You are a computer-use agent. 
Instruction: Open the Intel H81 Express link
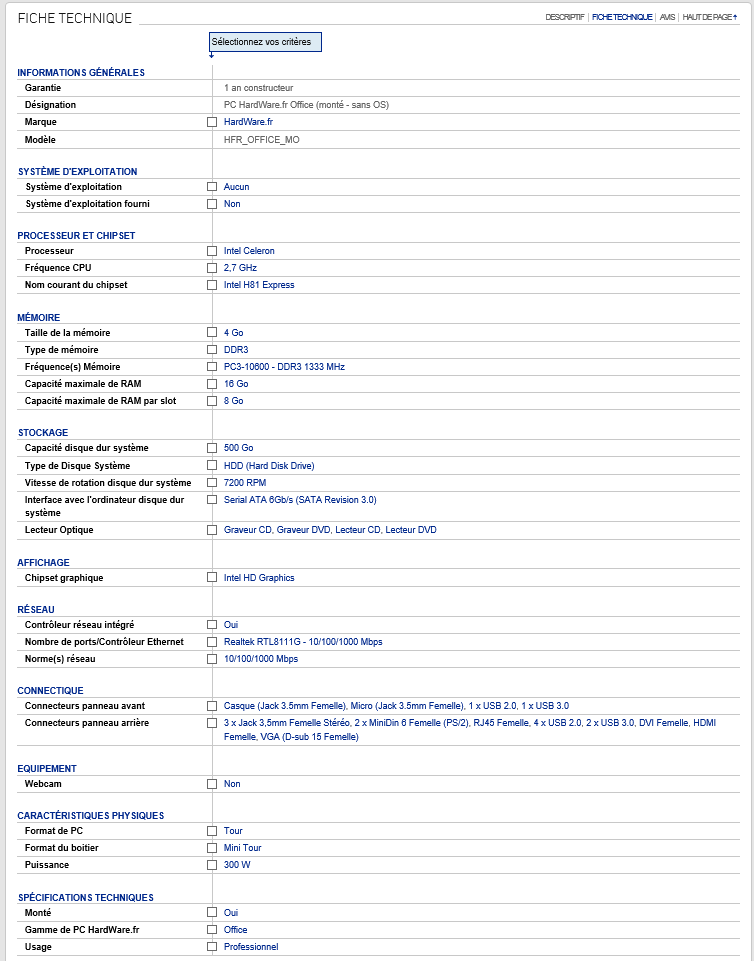coord(259,285)
